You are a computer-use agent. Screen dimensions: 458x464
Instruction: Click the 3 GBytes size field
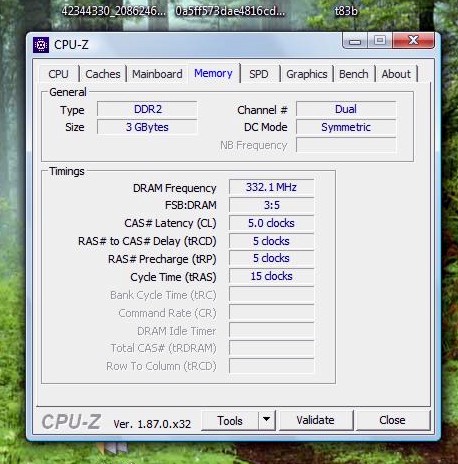(147, 127)
